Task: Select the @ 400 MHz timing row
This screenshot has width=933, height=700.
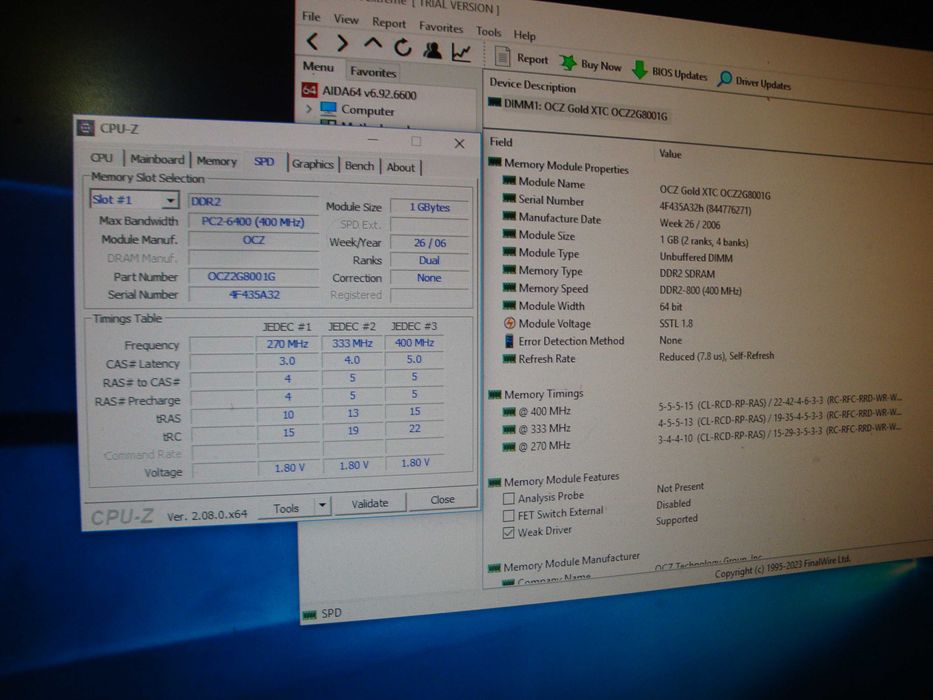Action: tap(537, 411)
